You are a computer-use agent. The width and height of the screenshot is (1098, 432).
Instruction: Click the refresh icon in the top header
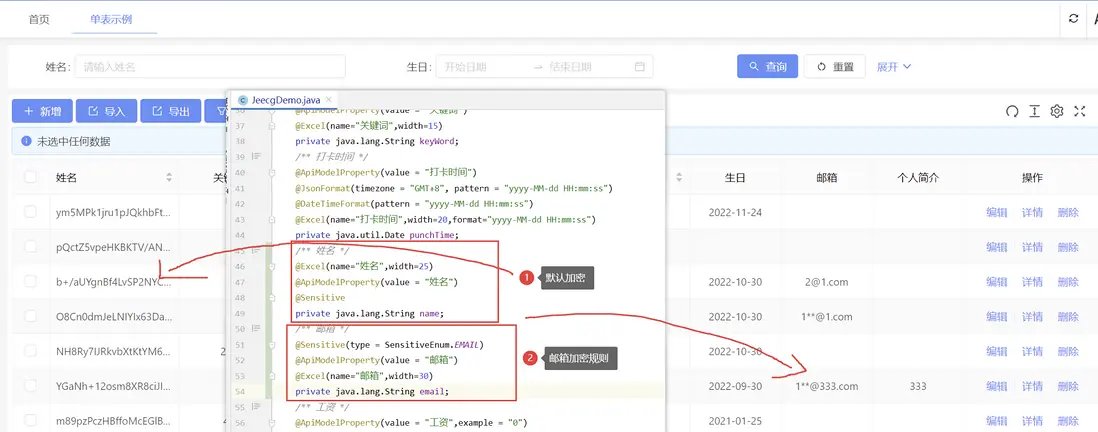tap(1073, 19)
